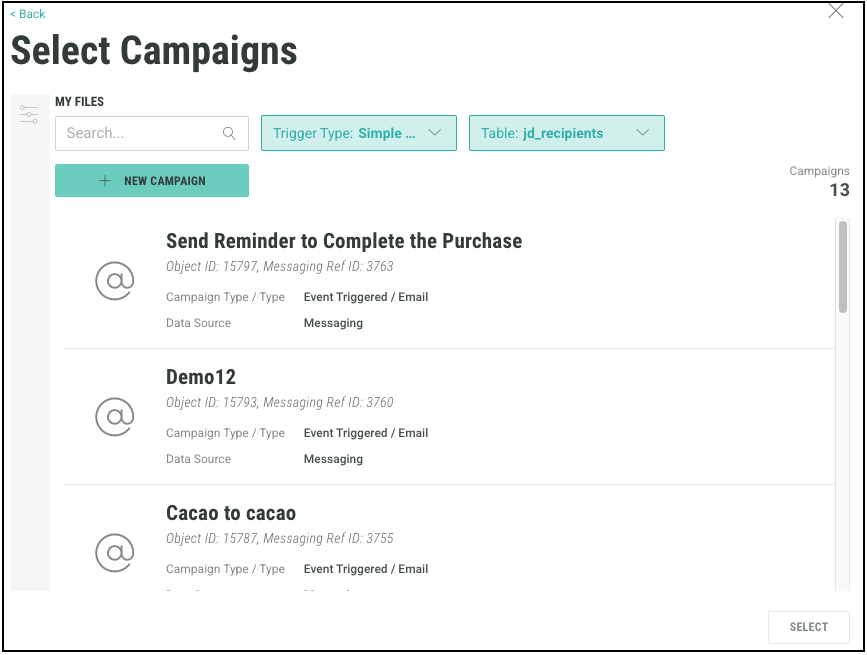Select the Demo12 campaign title
Image resolution: width=867 pixels, height=655 pixels.
click(201, 377)
